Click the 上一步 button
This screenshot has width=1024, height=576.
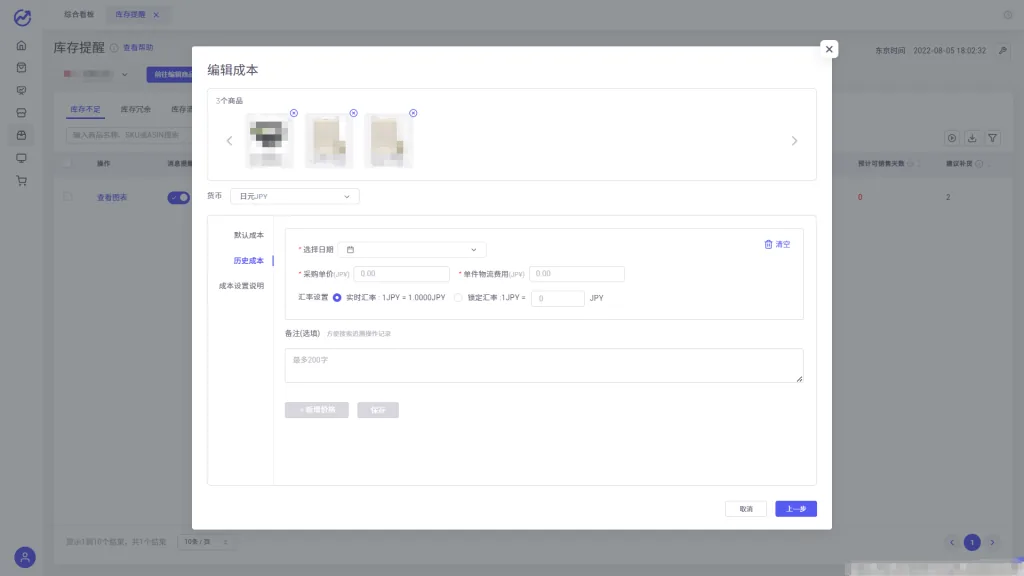pos(796,509)
